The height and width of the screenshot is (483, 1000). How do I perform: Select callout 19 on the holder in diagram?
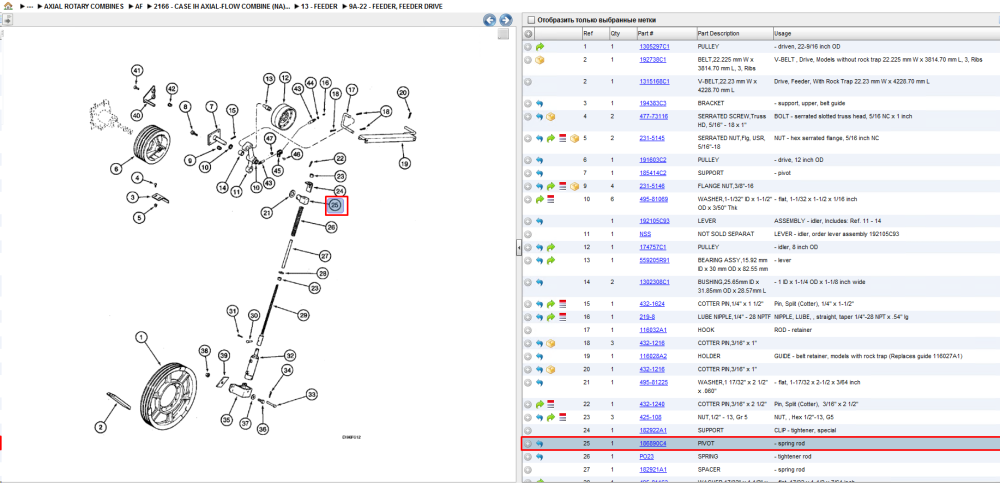click(x=404, y=163)
